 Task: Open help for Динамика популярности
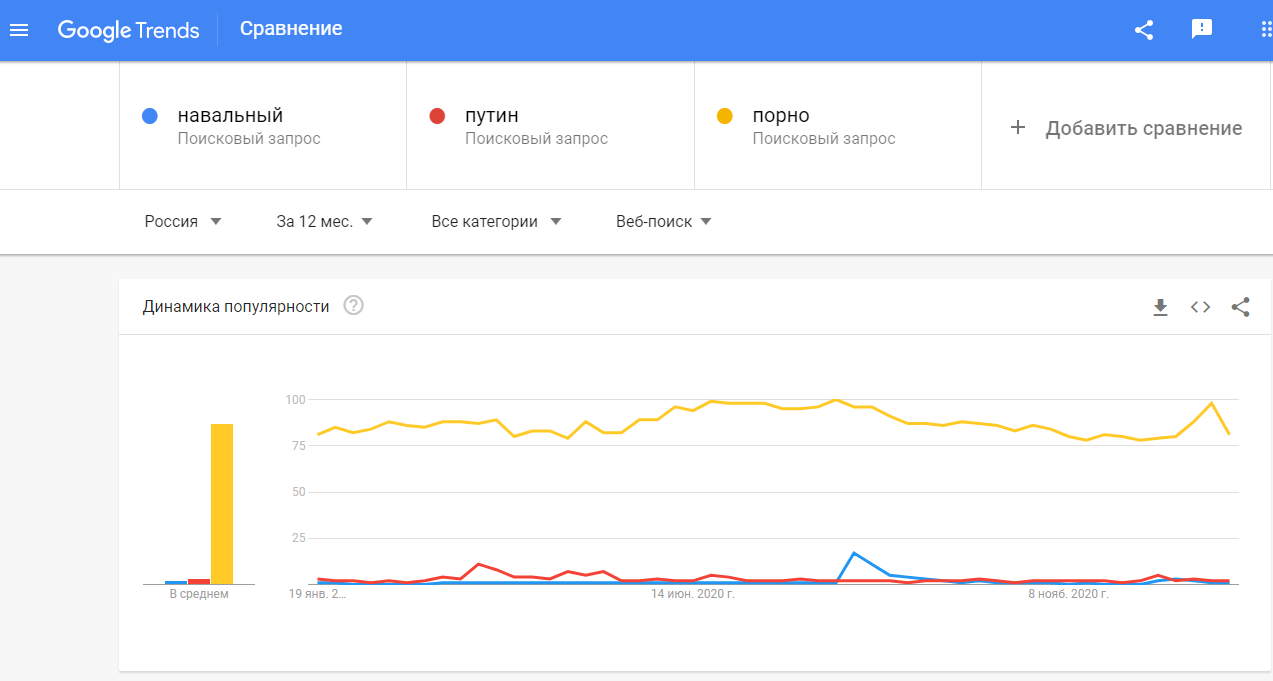[x=353, y=306]
